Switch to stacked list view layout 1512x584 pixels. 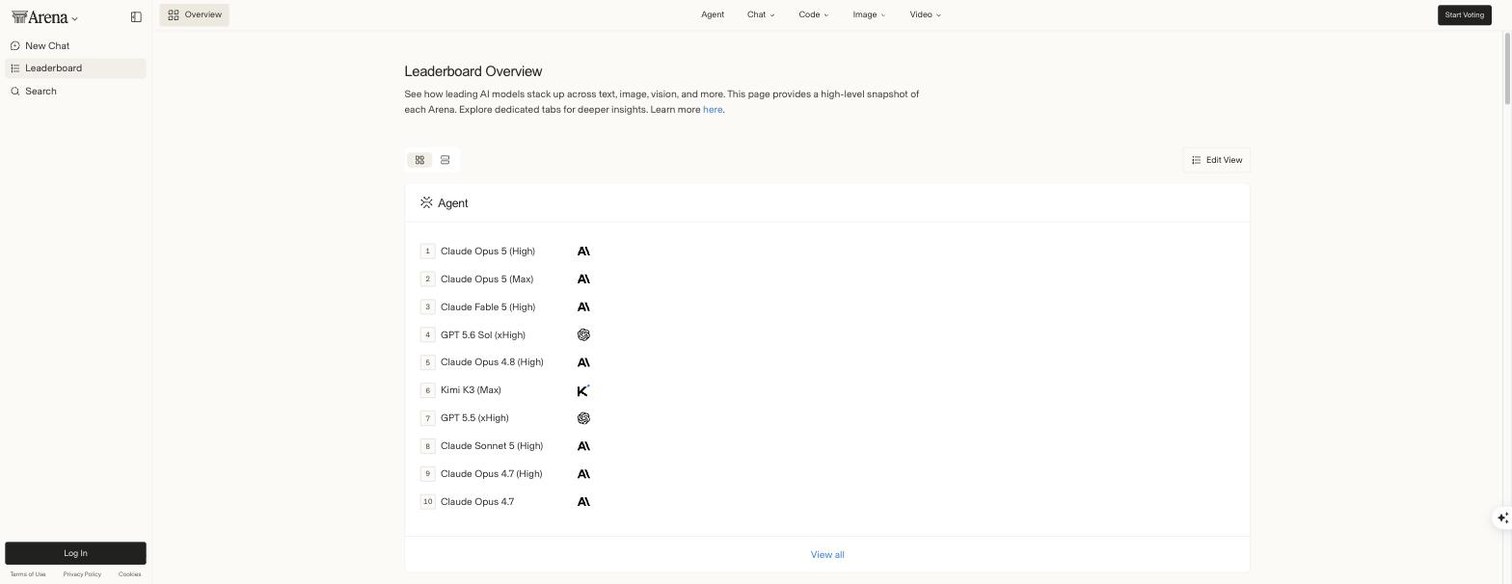pyautogui.click(x=445, y=160)
